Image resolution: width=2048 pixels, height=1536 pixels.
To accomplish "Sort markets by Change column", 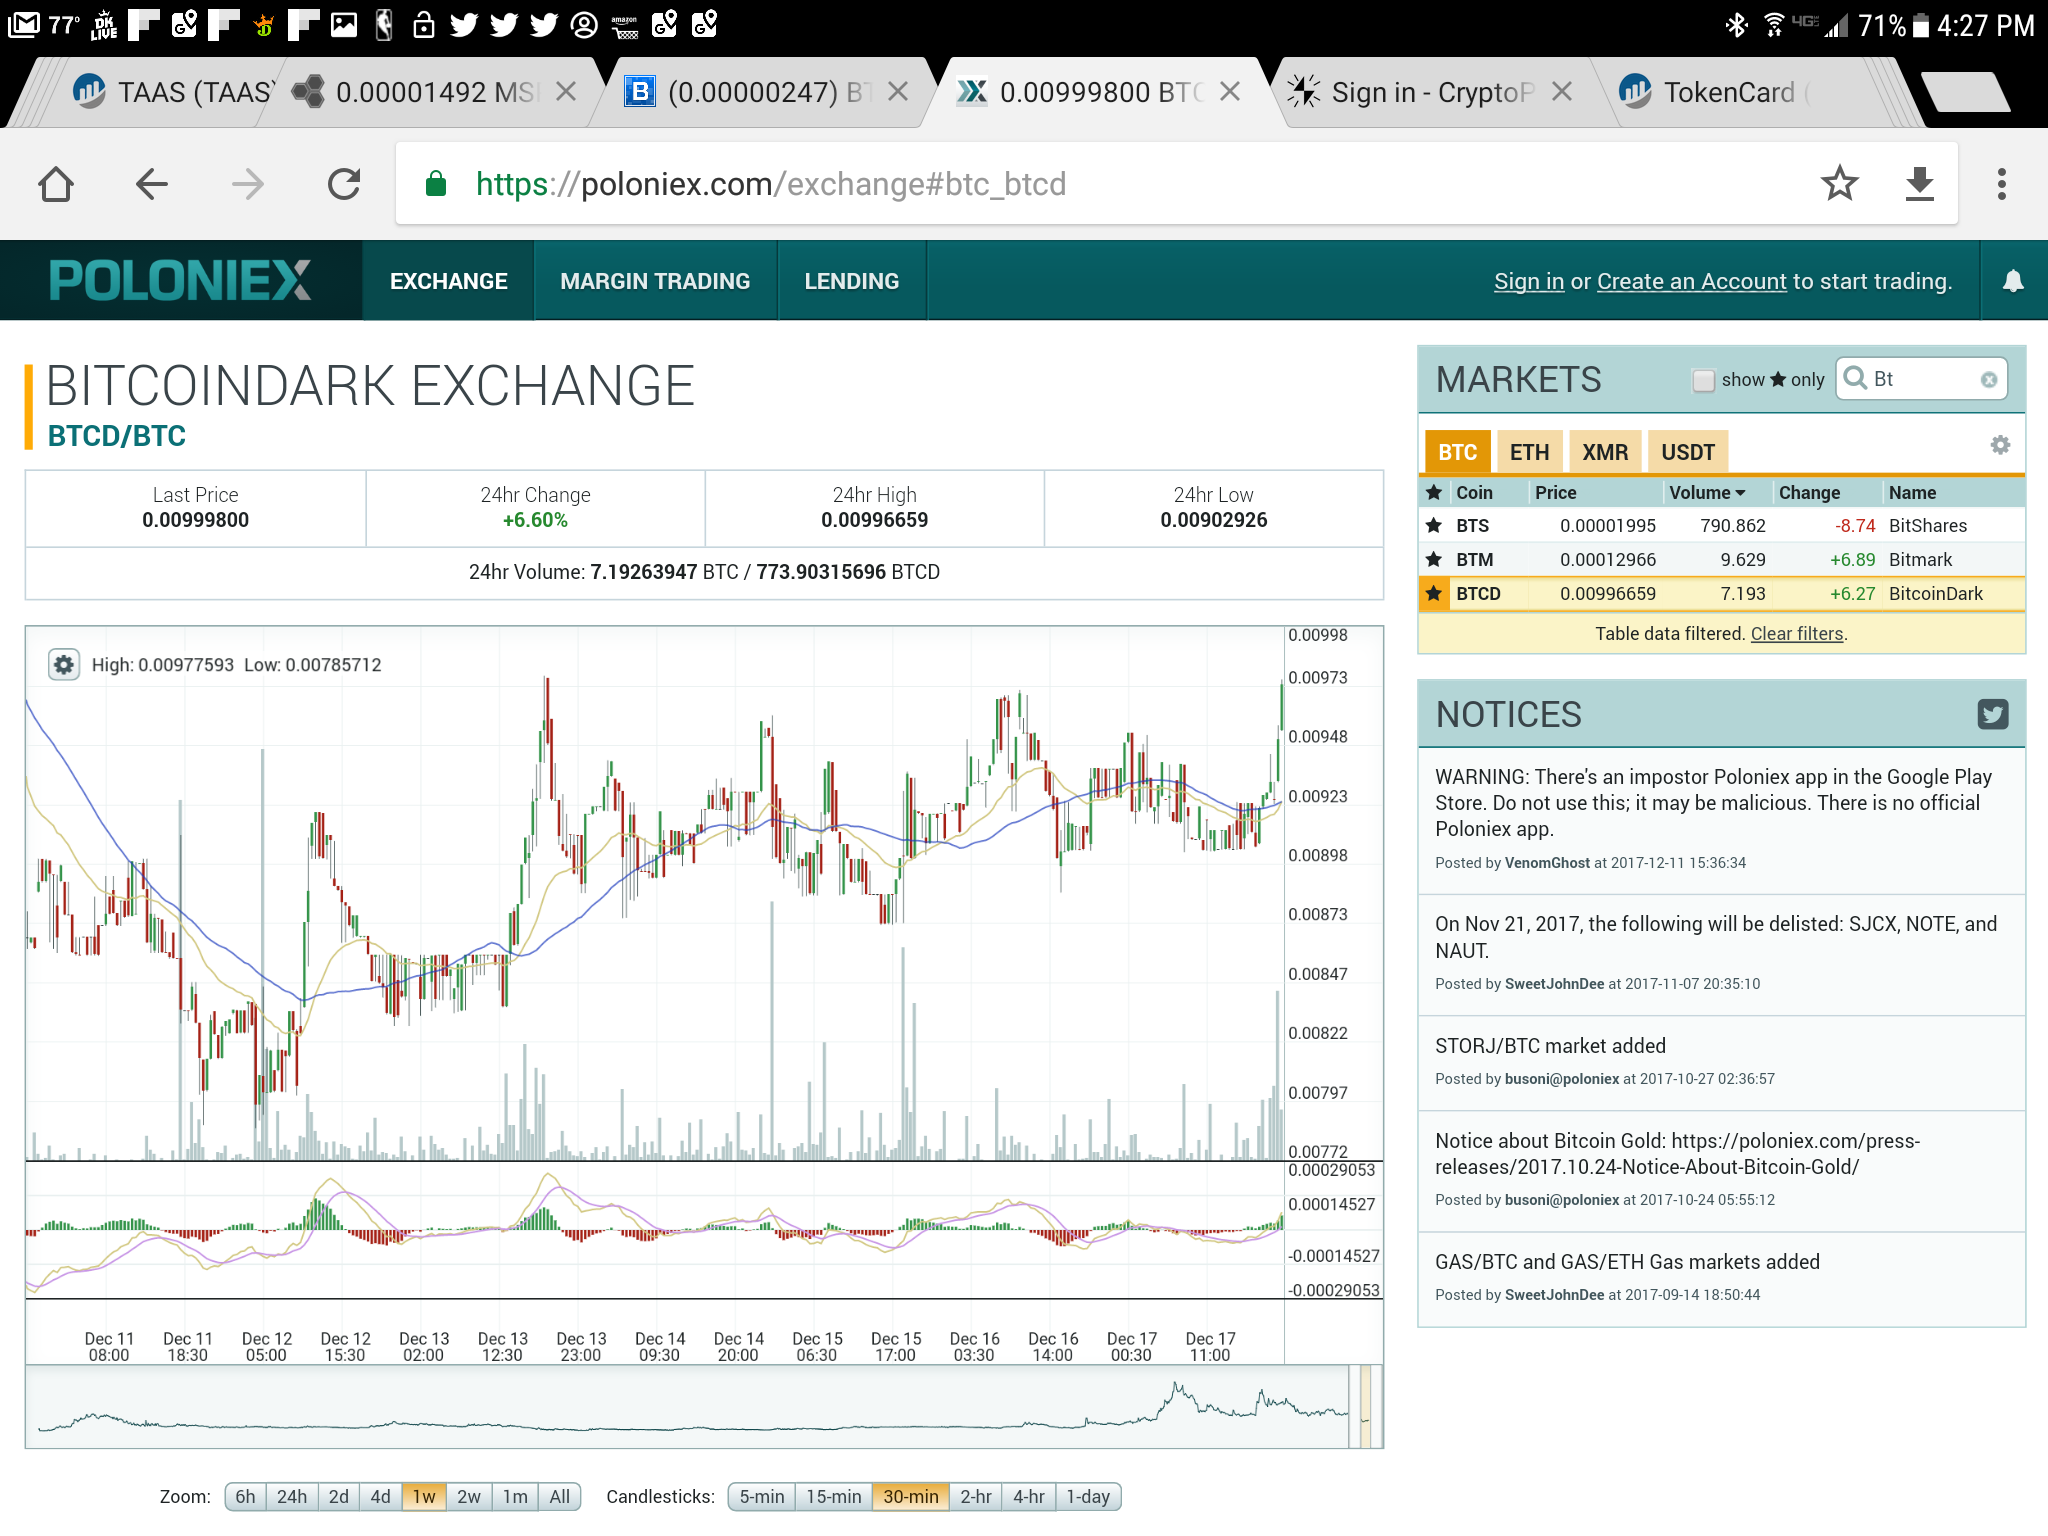I will pyautogui.click(x=1809, y=492).
